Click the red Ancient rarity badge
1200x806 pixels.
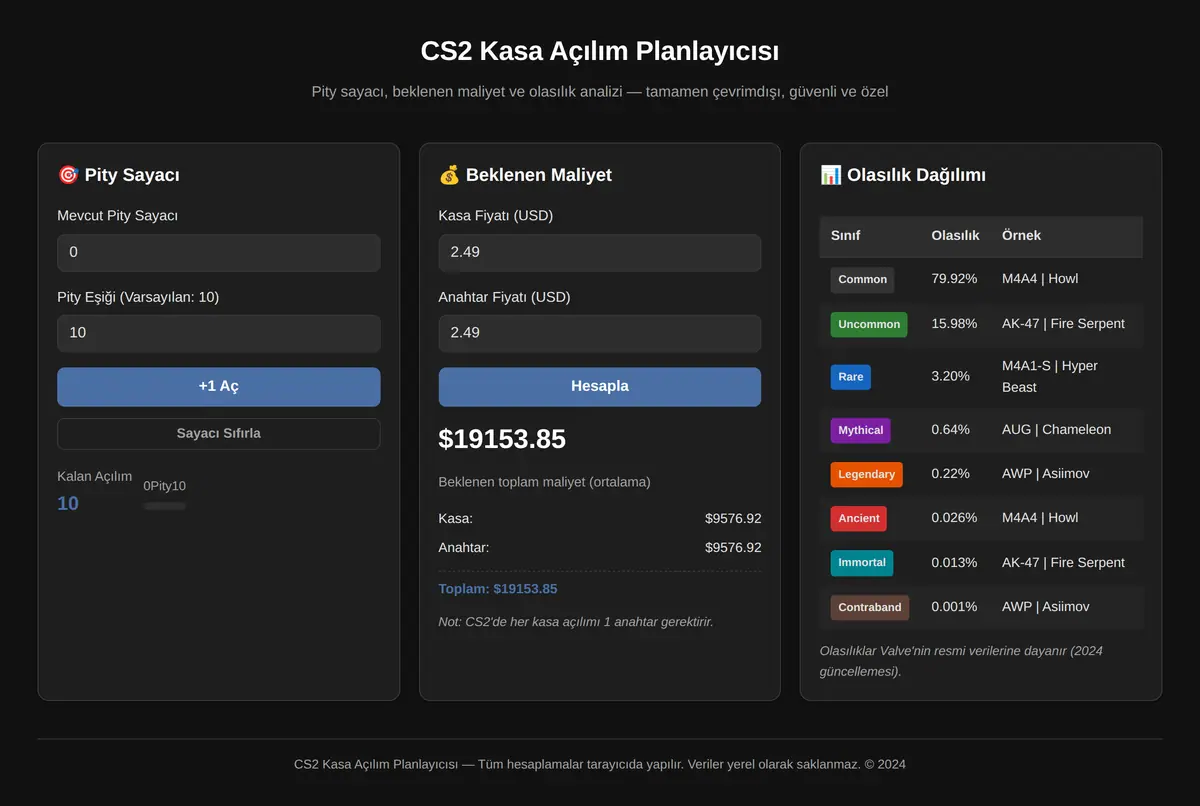pyautogui.click(x=858, y=518)
